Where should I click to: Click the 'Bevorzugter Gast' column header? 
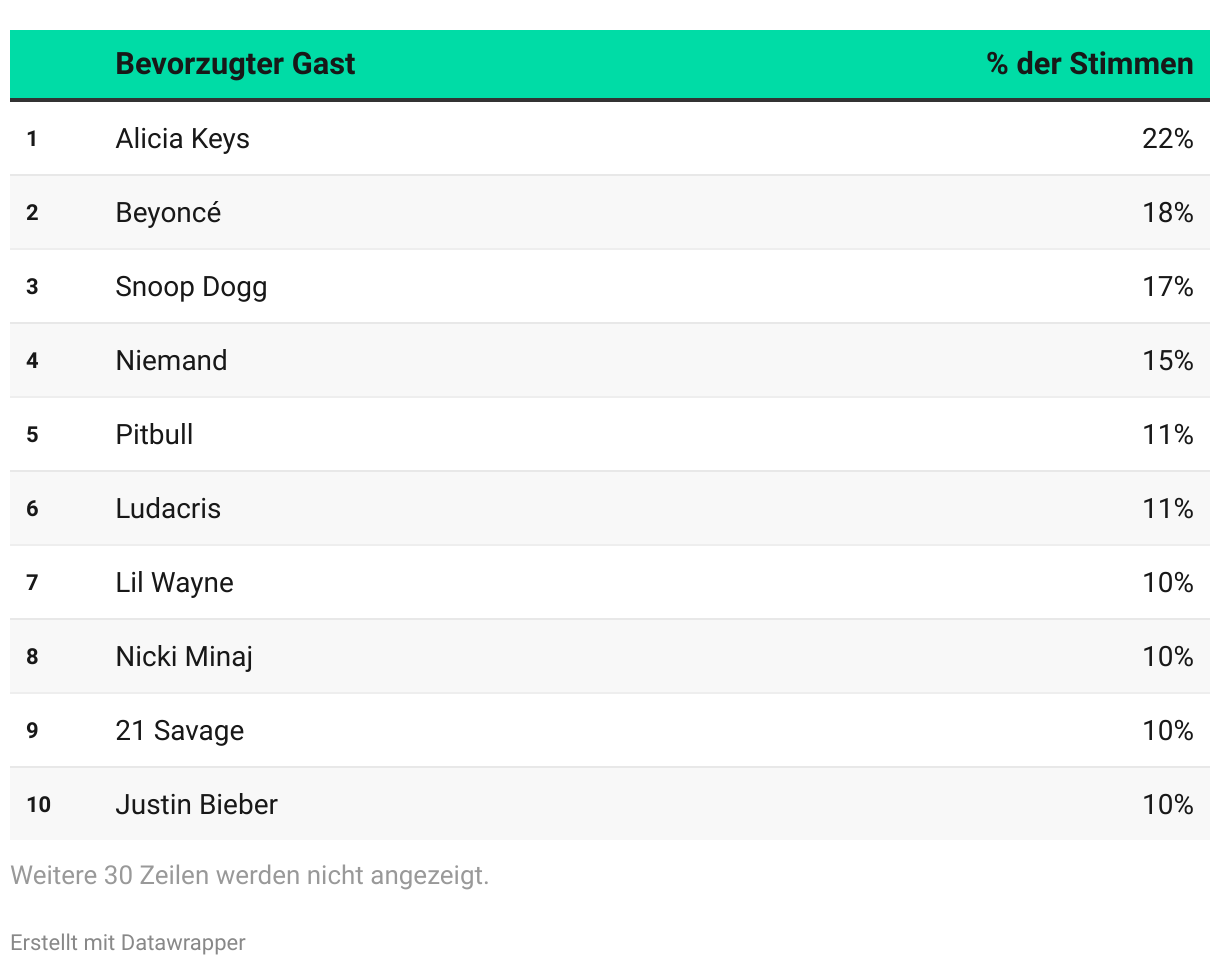235,64
